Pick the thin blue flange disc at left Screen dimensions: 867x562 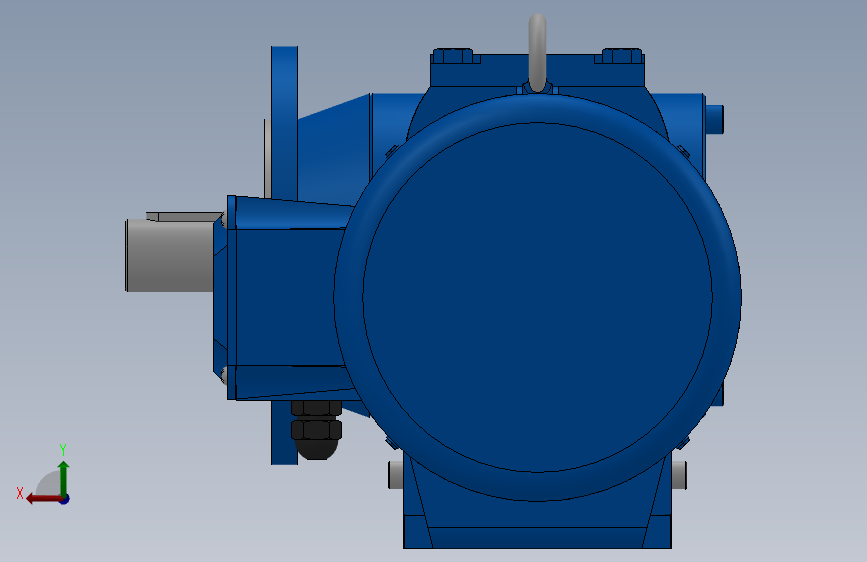tap(284, 122)
